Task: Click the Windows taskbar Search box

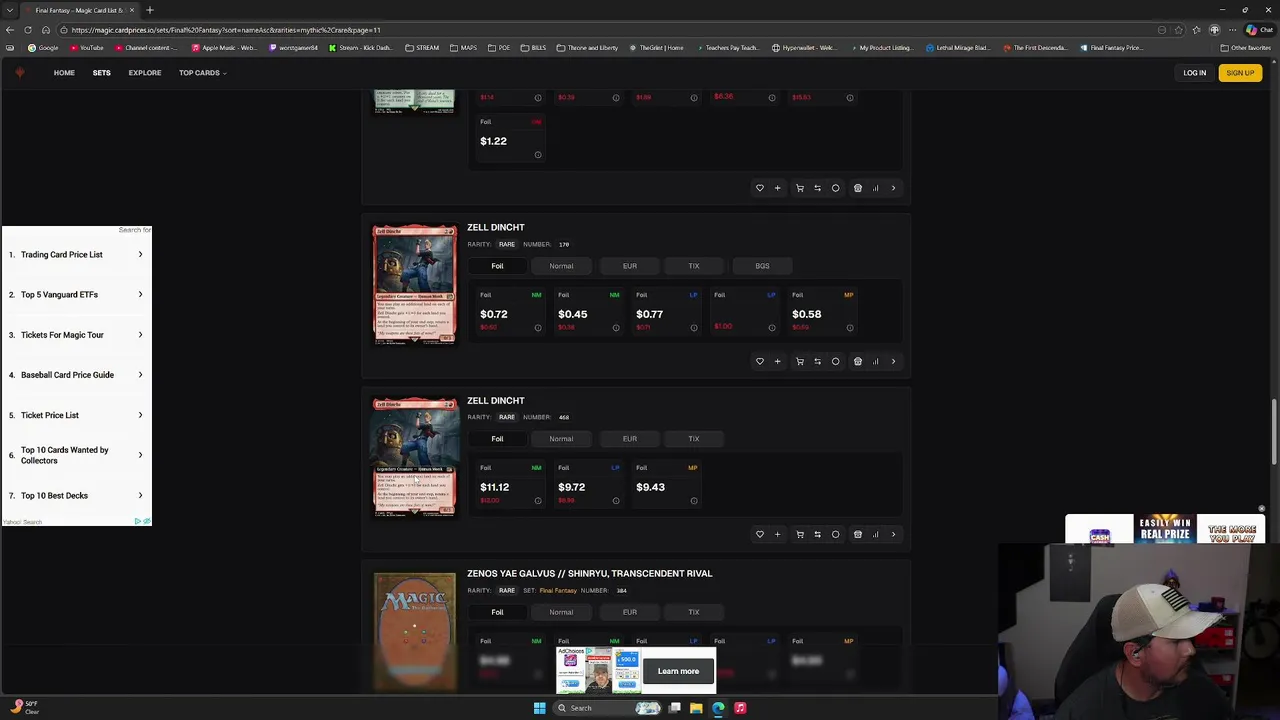Action: [607, 708]
